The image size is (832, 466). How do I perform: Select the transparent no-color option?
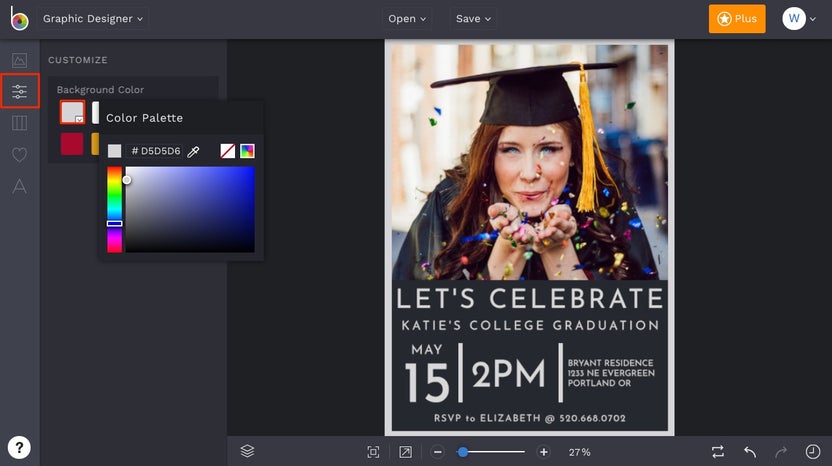228,151
